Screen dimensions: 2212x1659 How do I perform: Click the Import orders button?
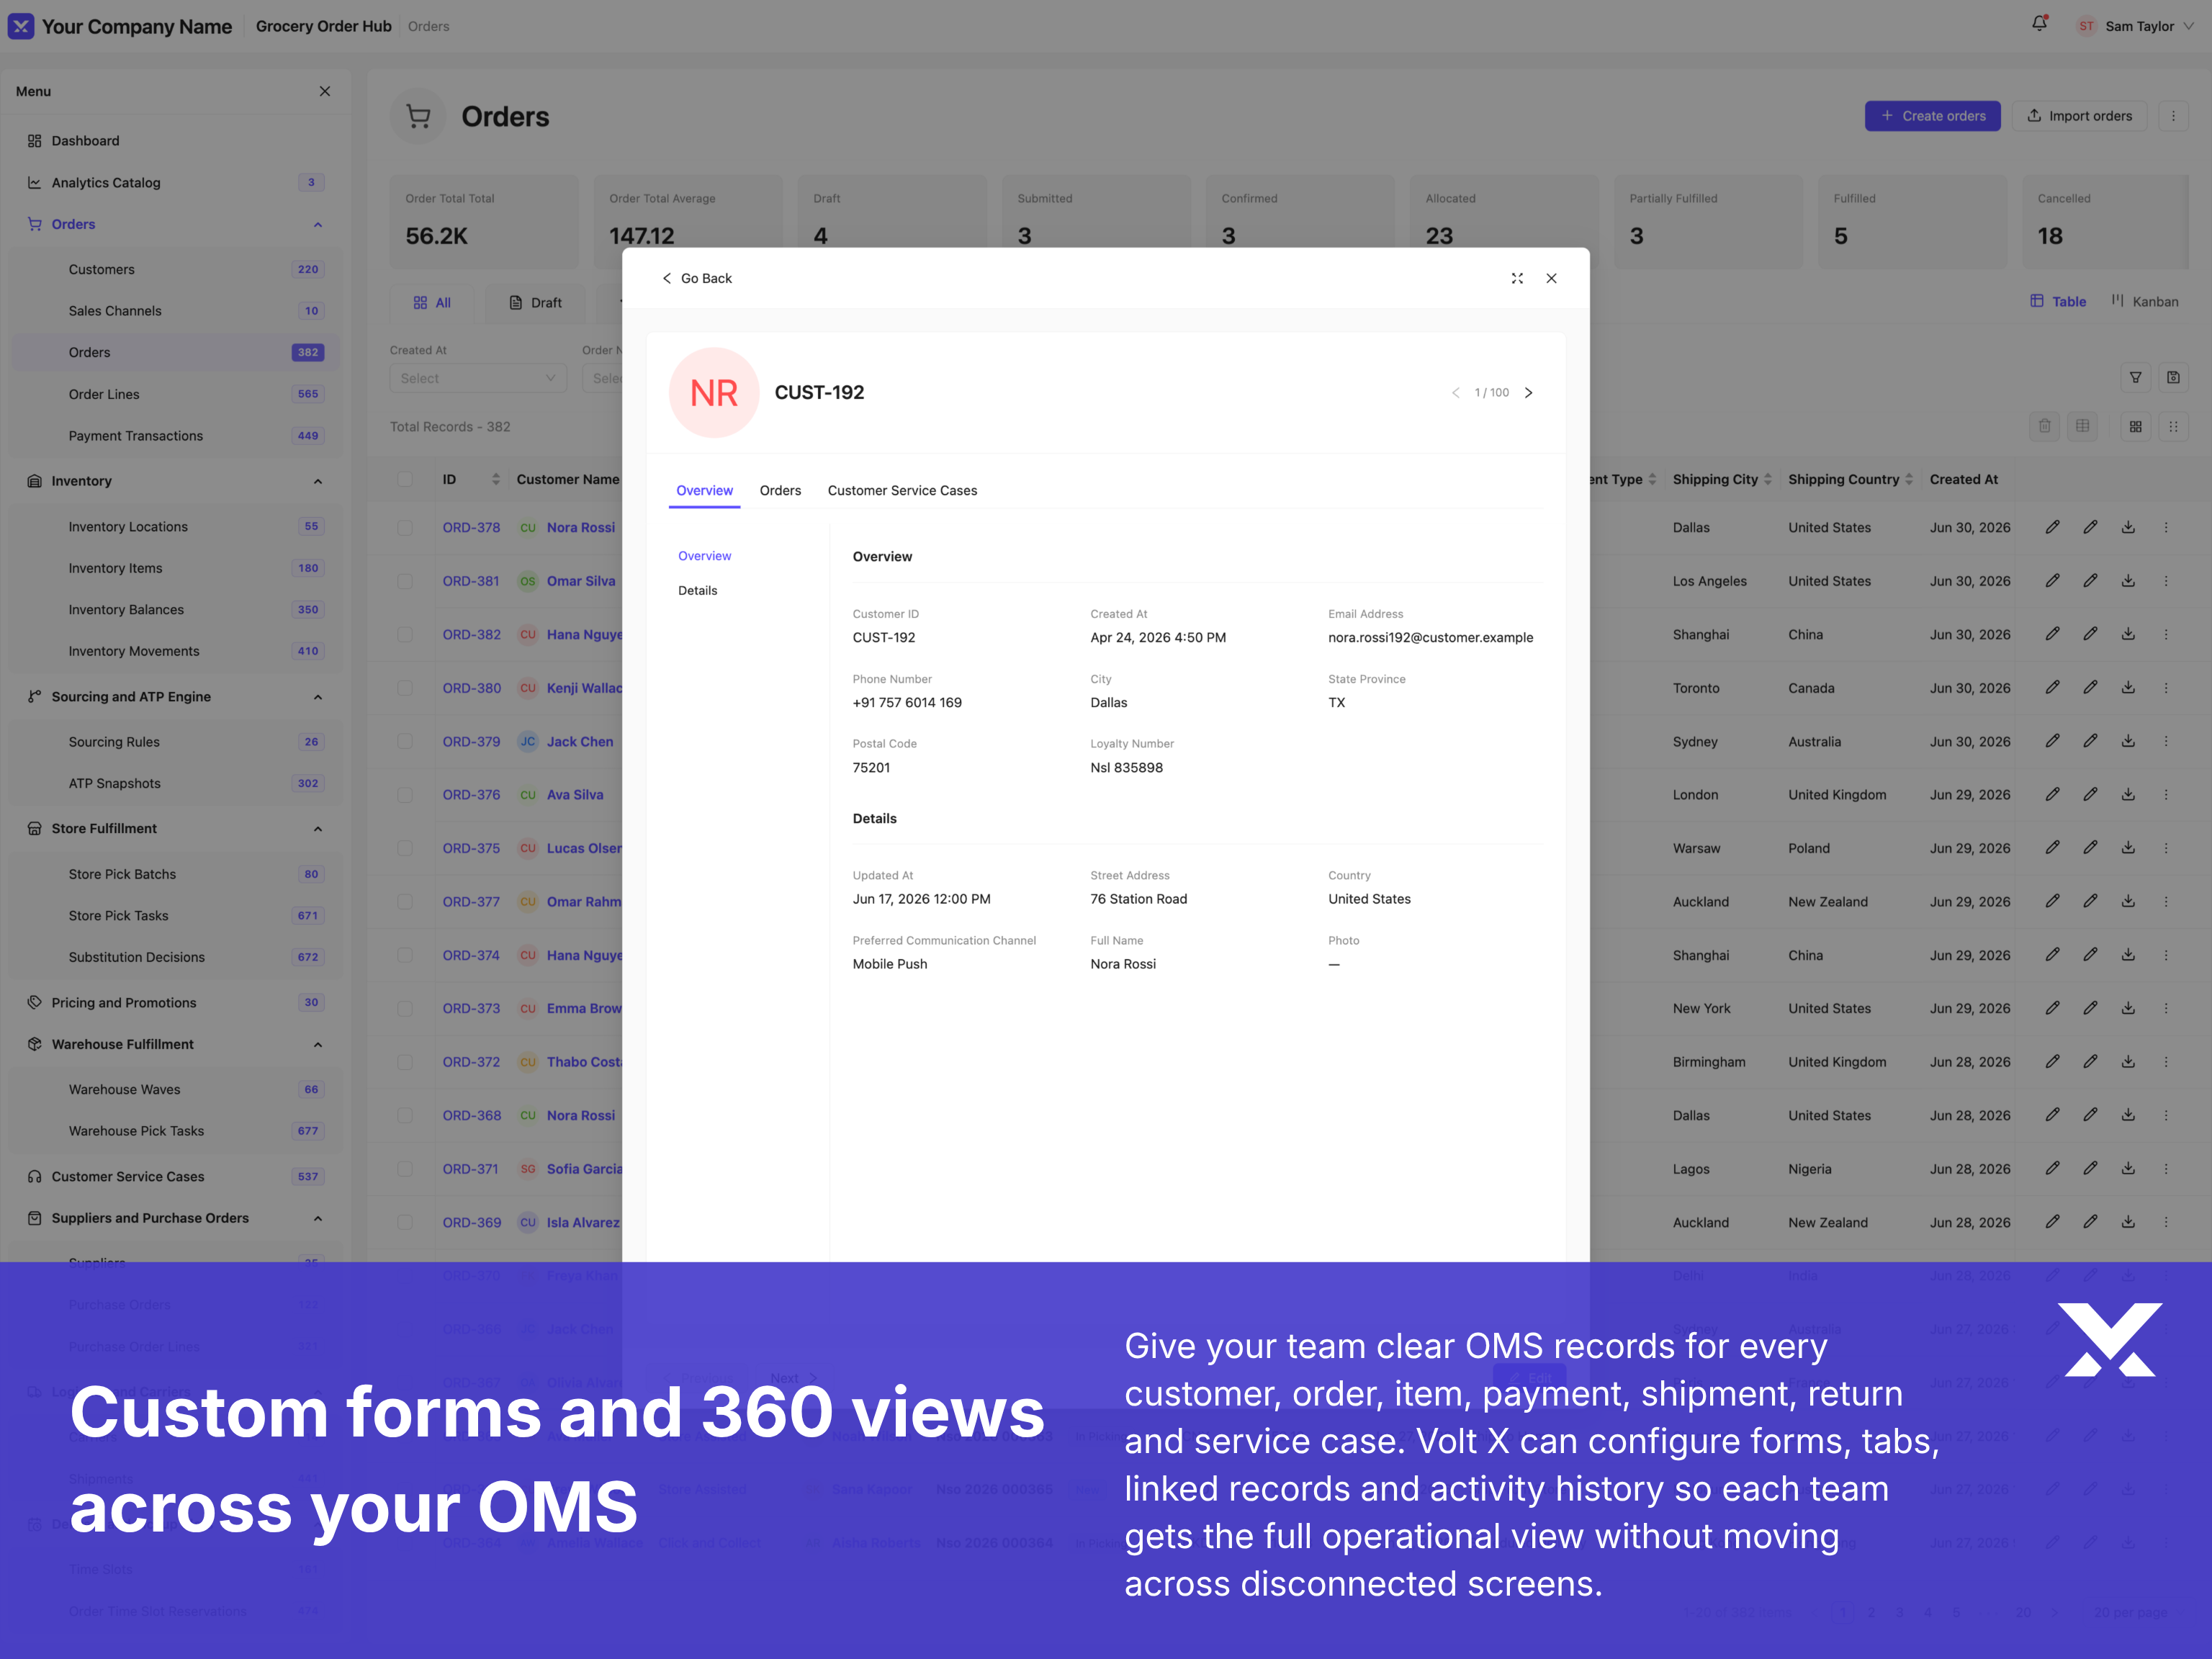click(2079, 116)
